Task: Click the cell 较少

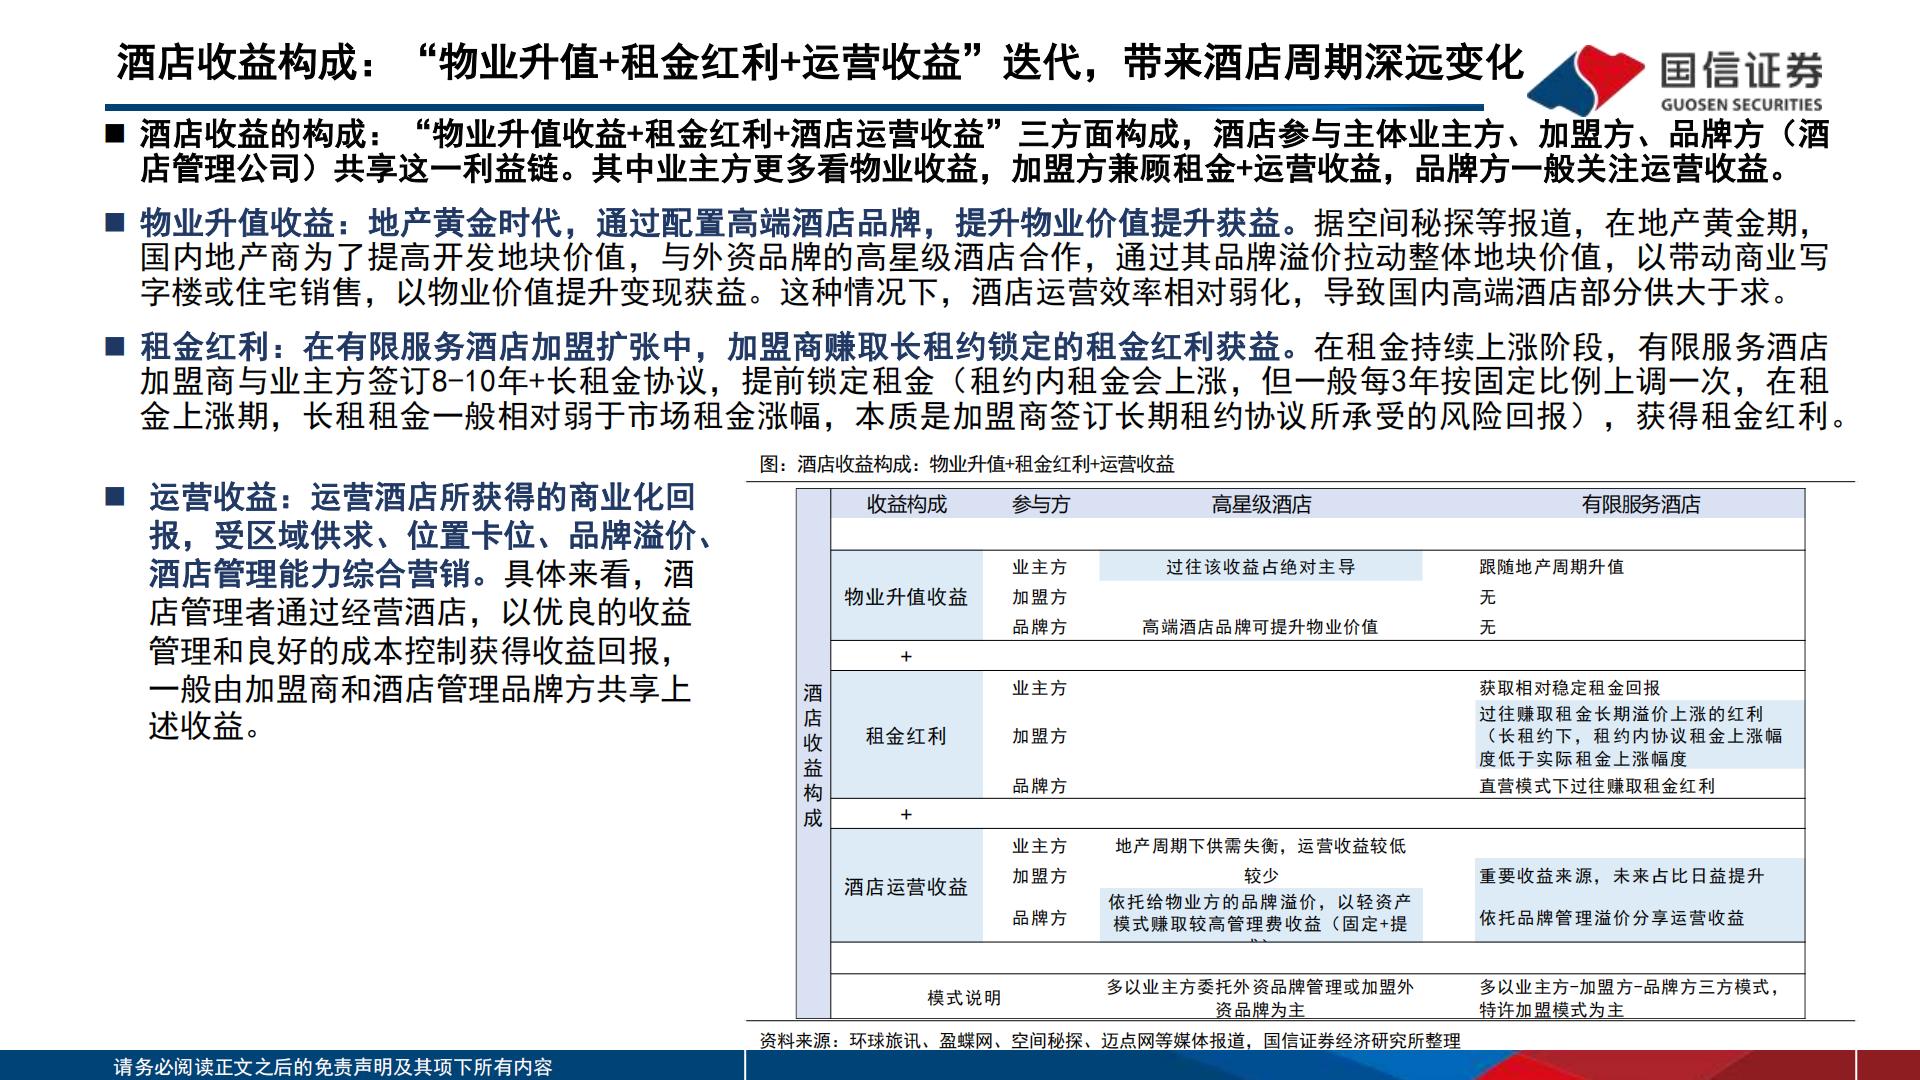Action: 1261,876
